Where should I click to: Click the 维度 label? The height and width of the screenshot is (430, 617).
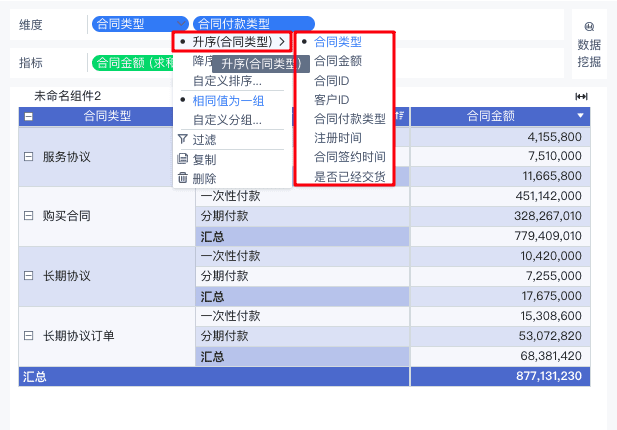coord(31,25)
